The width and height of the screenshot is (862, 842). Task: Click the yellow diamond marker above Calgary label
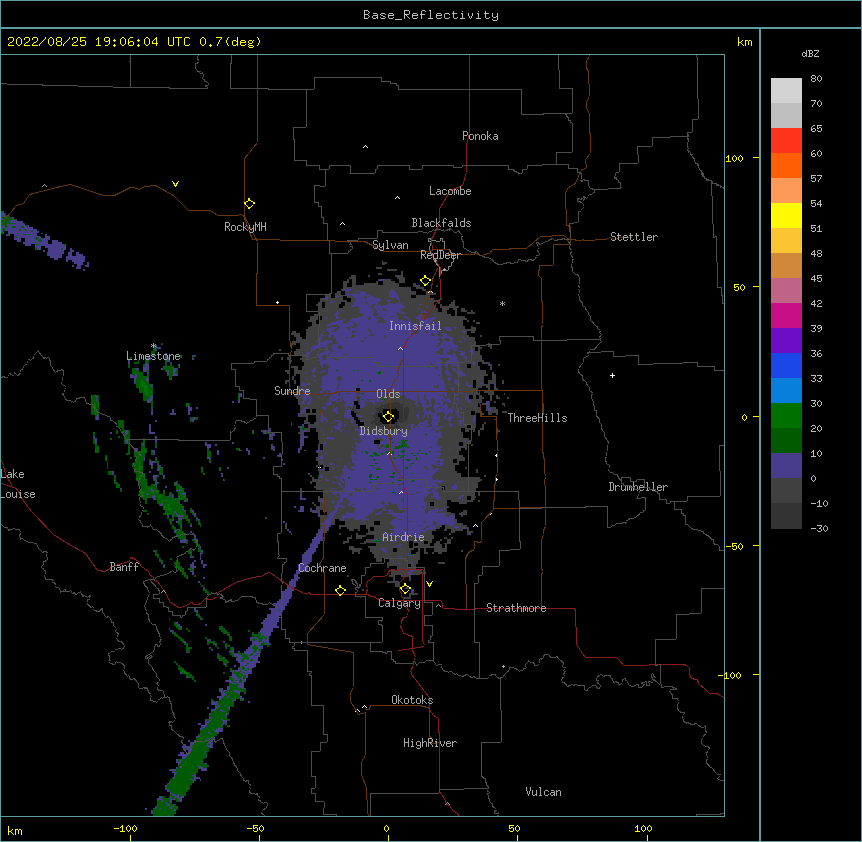click(x=405, y=589)
